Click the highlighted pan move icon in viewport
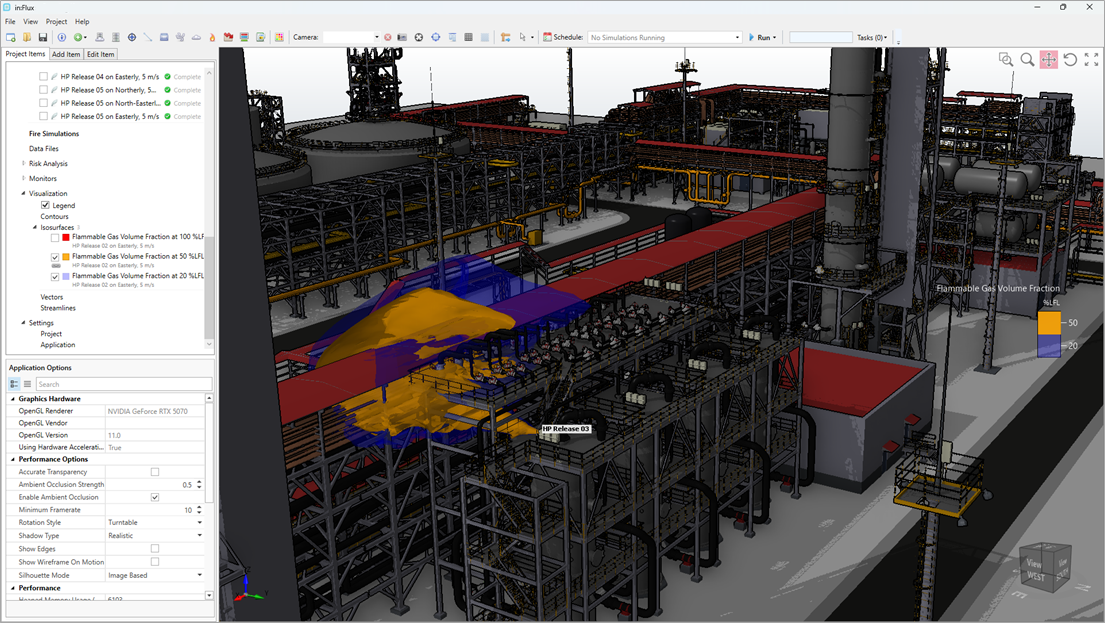 [1049, 60]
